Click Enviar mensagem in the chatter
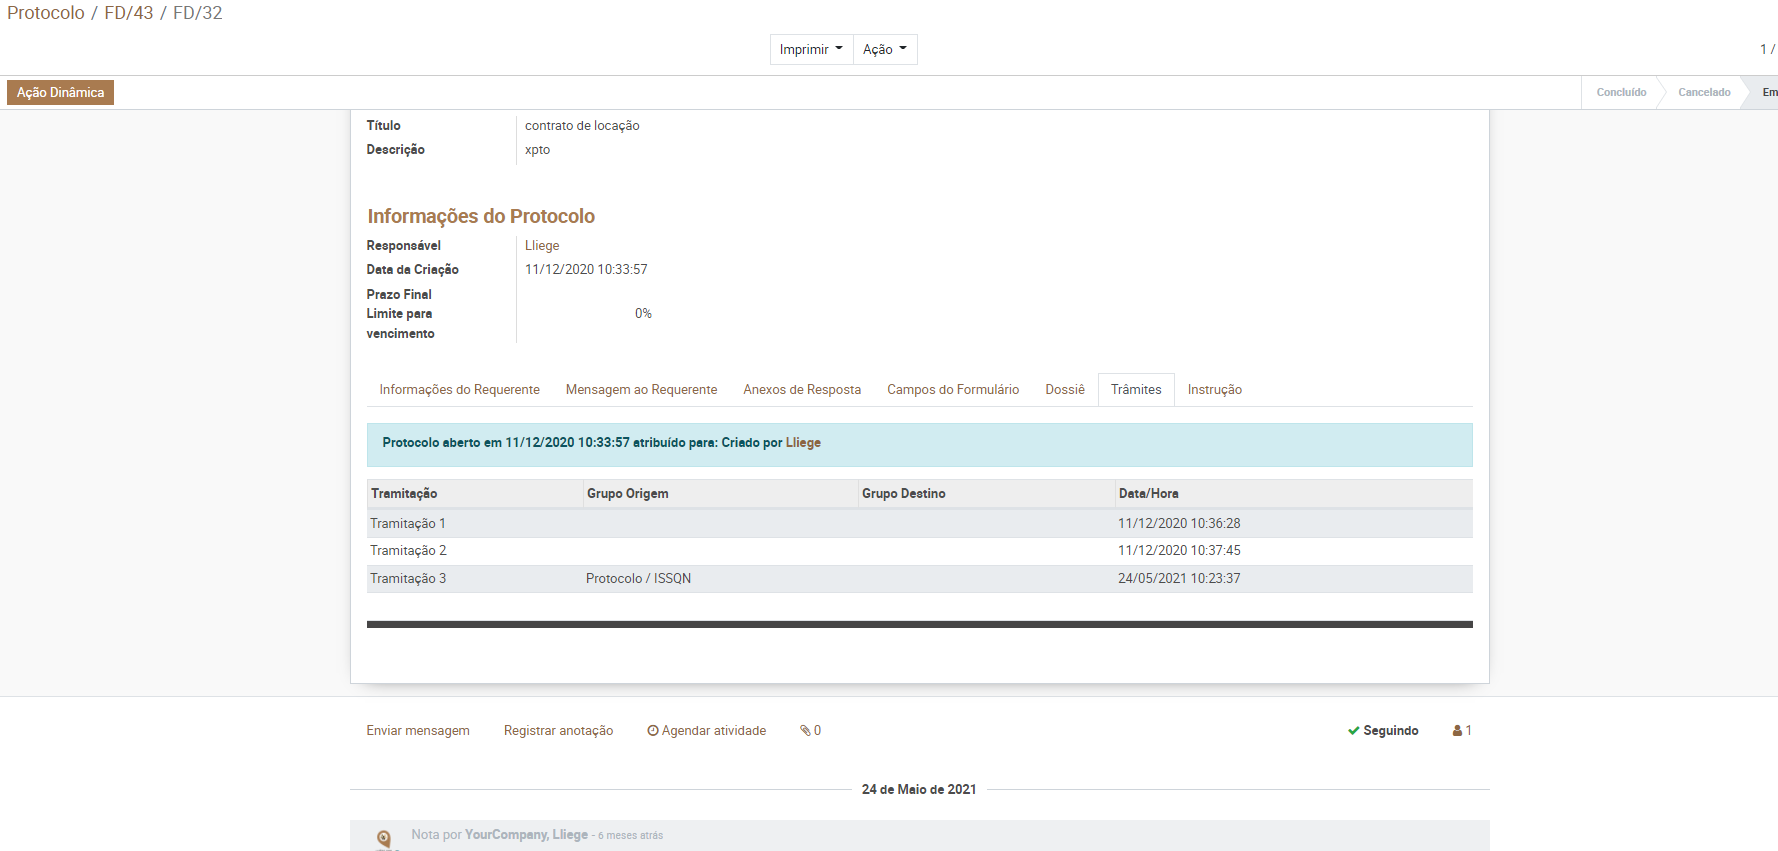The image size is (1778, 851). pyautogui.click(x=418, y=731)
